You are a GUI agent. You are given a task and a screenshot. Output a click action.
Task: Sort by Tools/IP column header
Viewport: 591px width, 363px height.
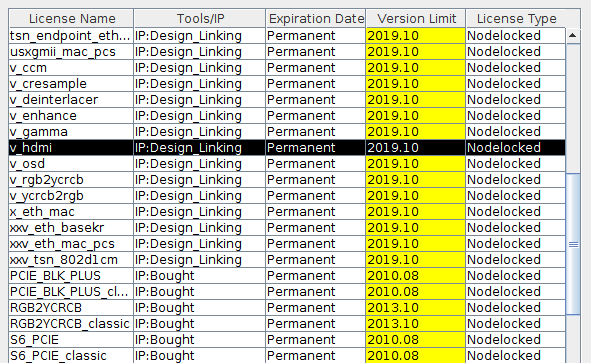[200, 18]
